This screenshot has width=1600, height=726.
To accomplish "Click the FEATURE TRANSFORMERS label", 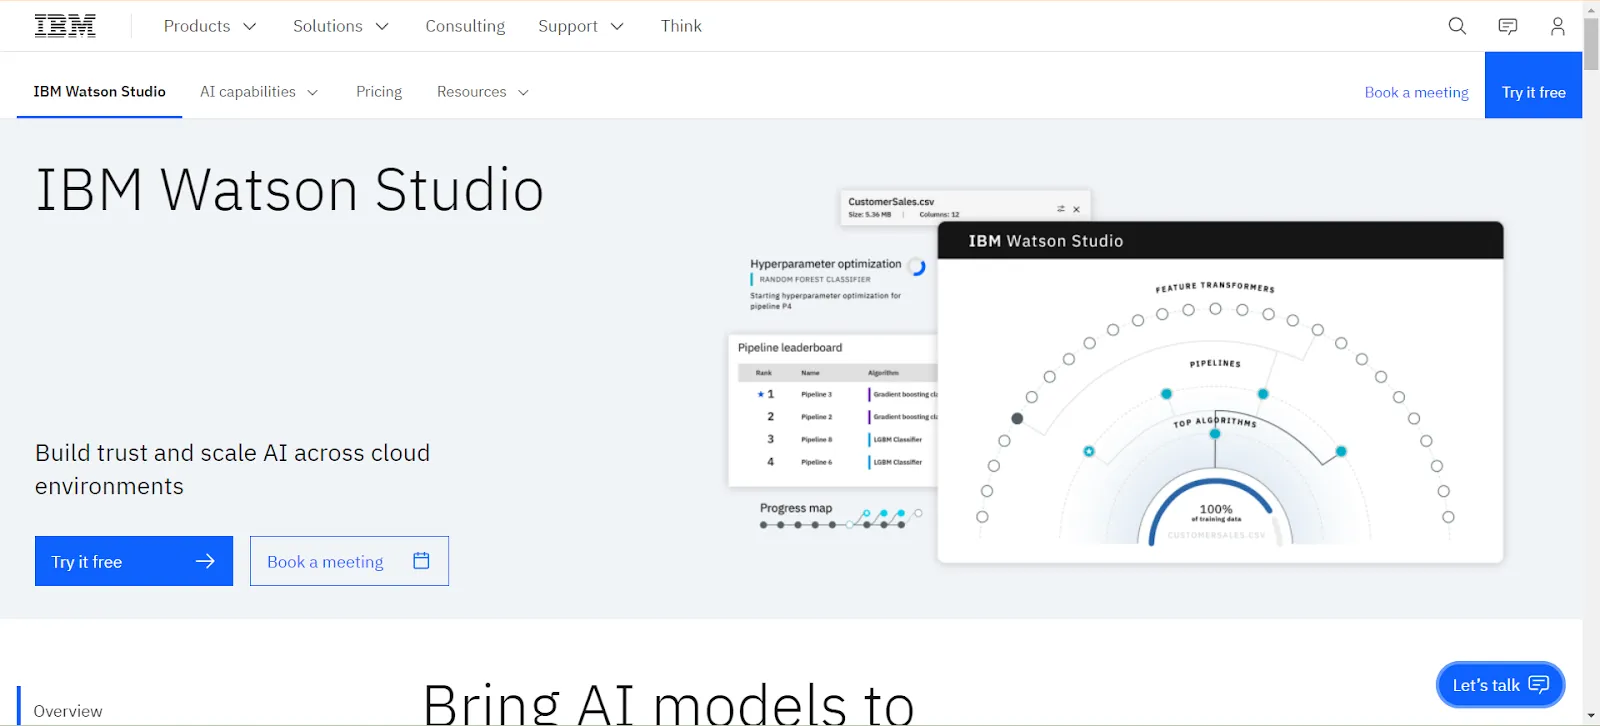I will point(1215,287).
